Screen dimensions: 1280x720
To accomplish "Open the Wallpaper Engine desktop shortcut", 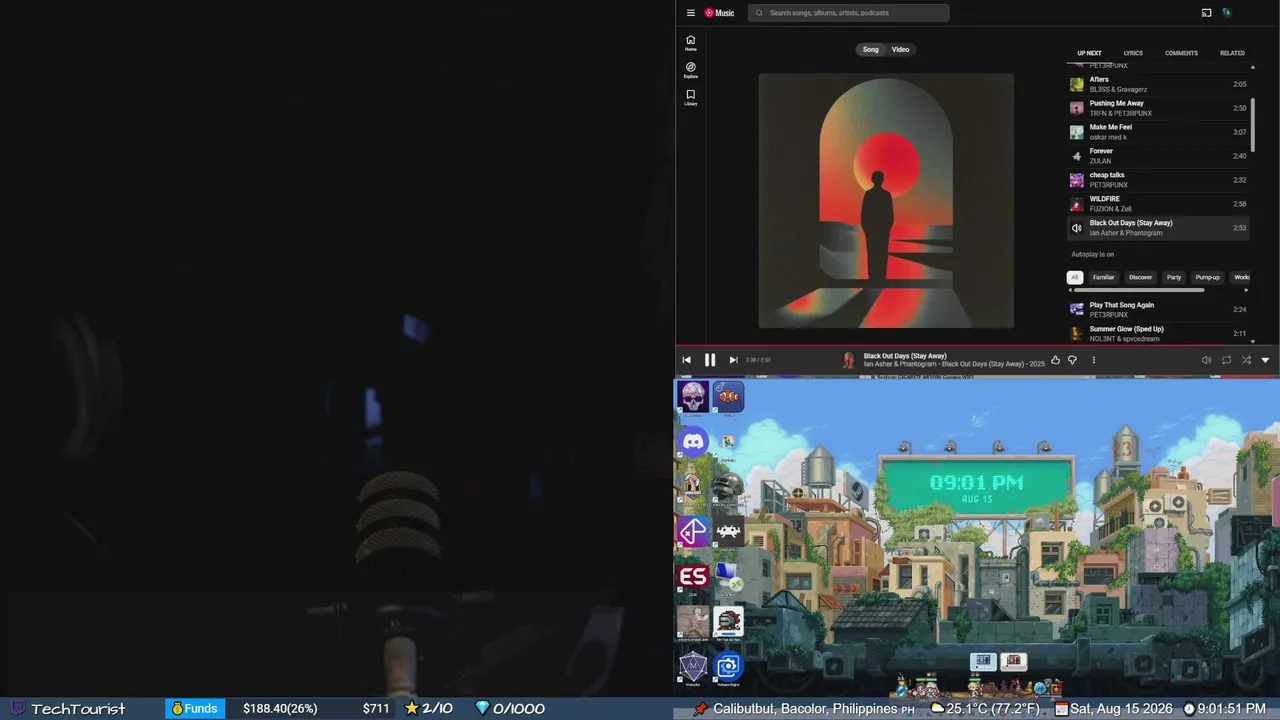I will [x=728, y=667].
